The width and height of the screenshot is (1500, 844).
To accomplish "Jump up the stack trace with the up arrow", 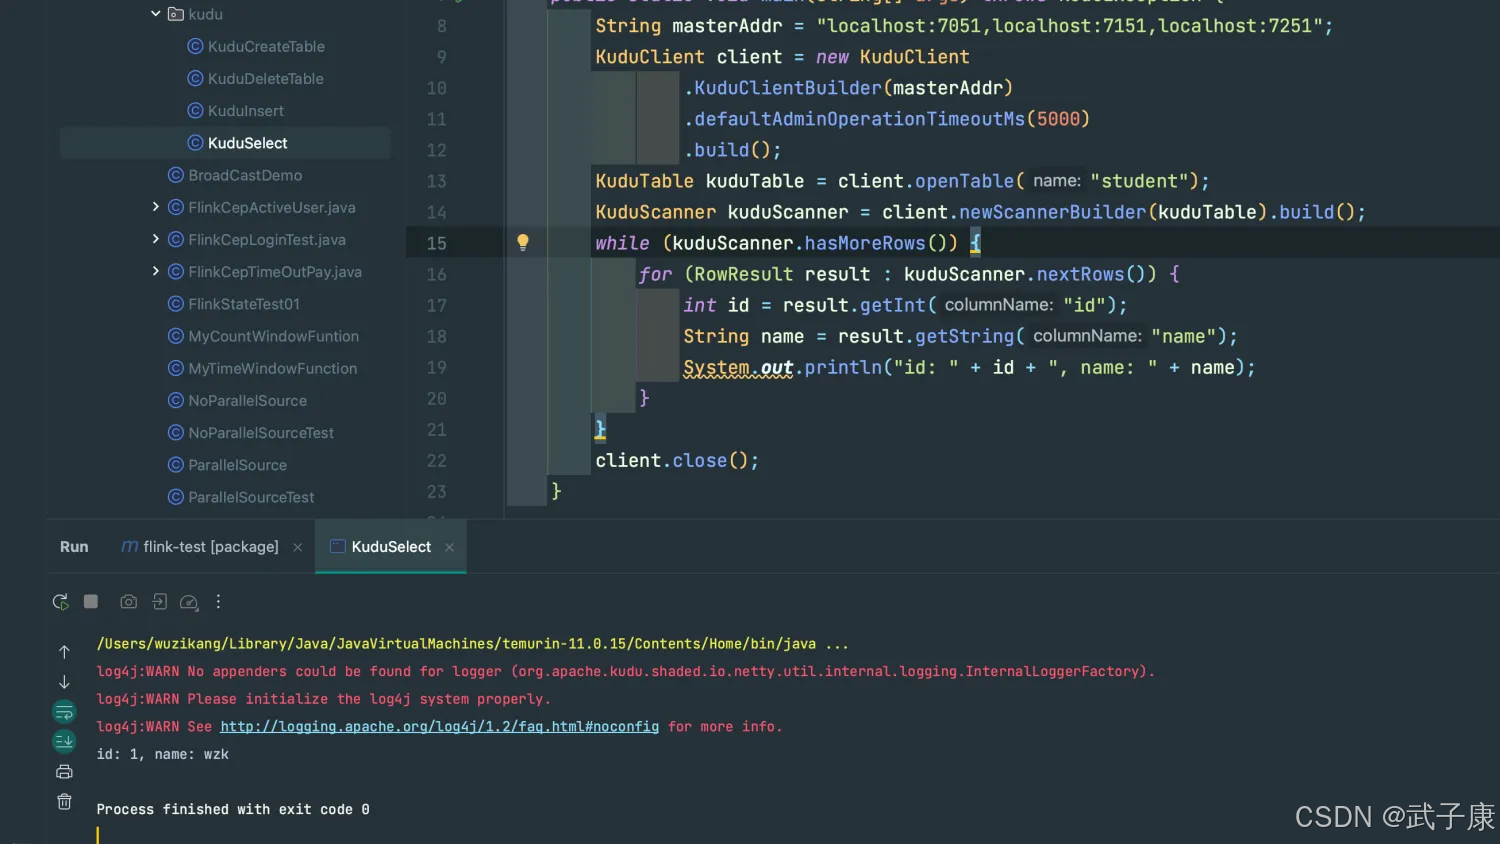I will coord(64,652).
